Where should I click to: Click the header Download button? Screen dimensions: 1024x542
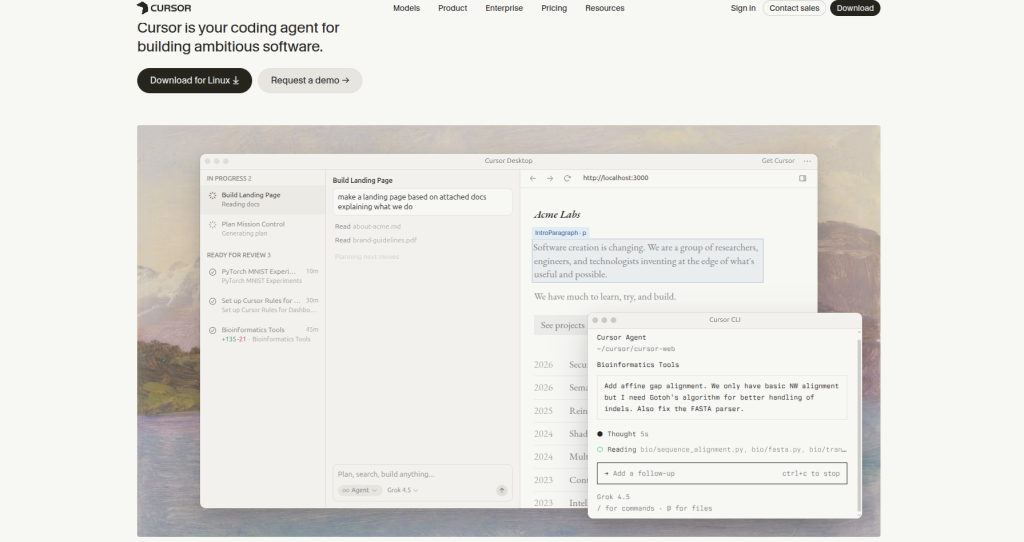[855, 8]
